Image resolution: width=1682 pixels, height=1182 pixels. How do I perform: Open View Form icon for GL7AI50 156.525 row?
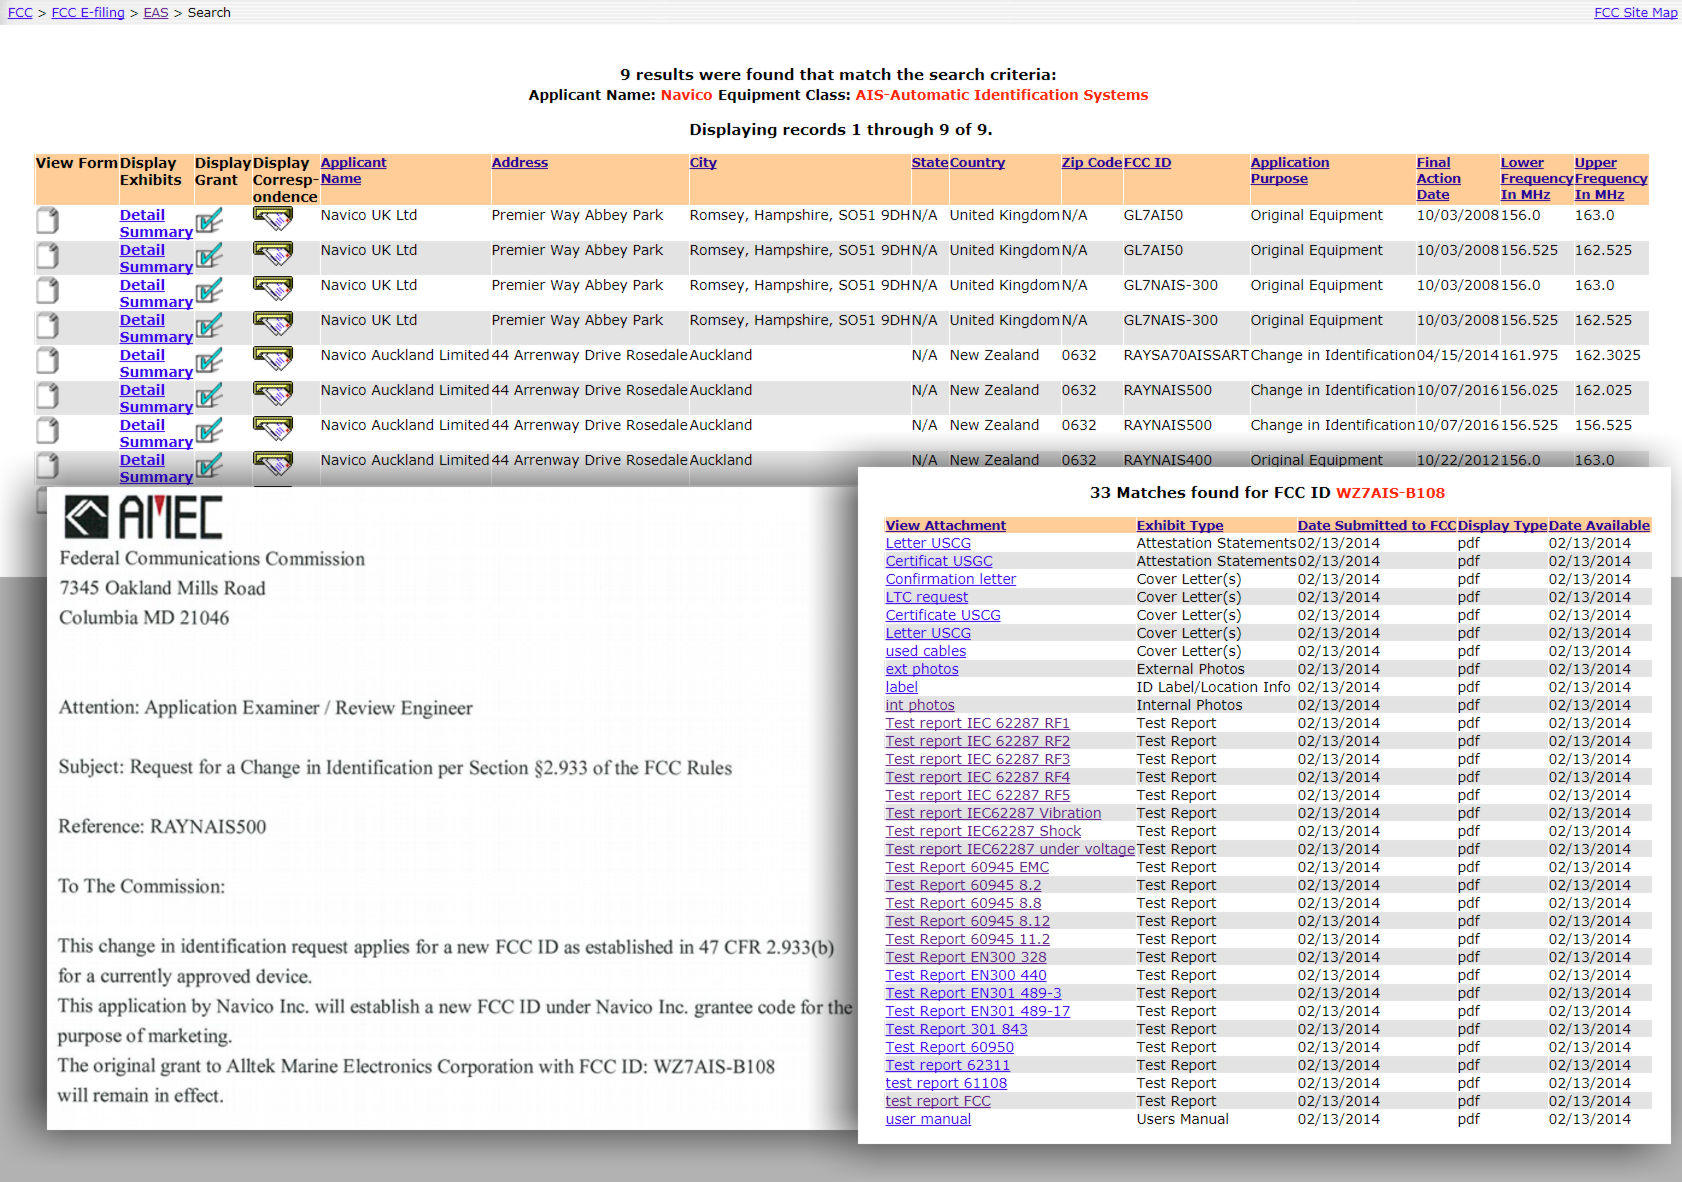pos(47,256)
